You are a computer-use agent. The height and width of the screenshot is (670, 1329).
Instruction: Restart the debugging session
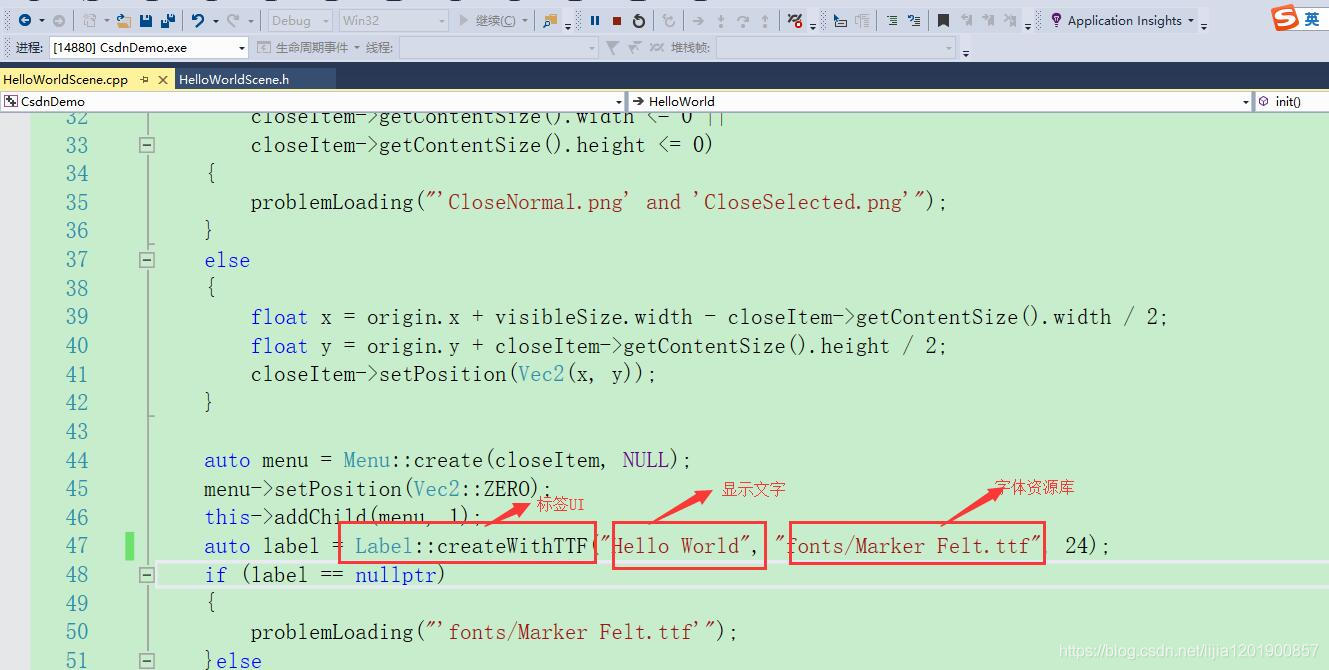coord(639,20)
